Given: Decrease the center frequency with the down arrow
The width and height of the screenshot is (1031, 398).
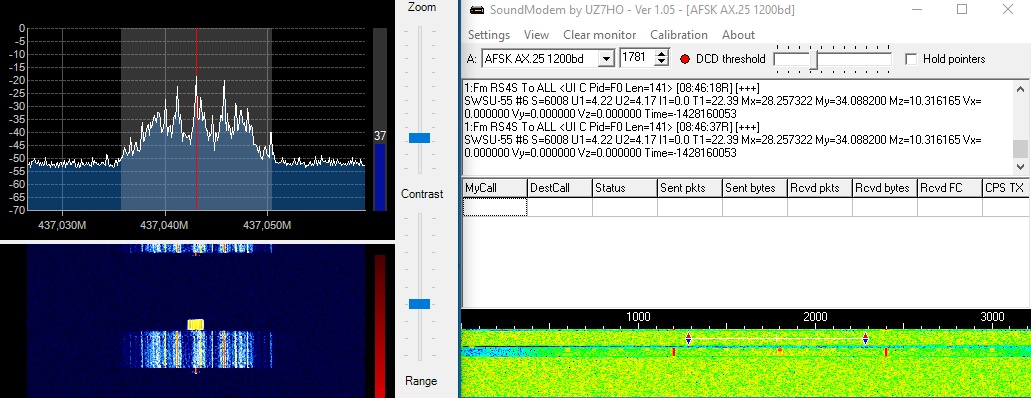Looking at the screenshot, I should click(x=662, y=62).
